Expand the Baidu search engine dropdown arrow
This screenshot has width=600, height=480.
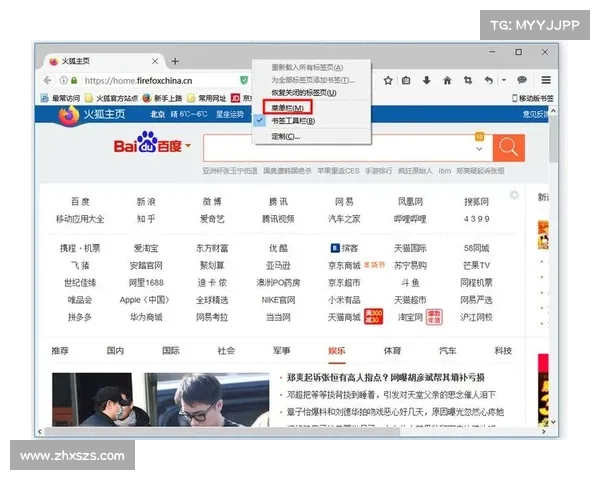pyautogui.click(x=188, y=147)
